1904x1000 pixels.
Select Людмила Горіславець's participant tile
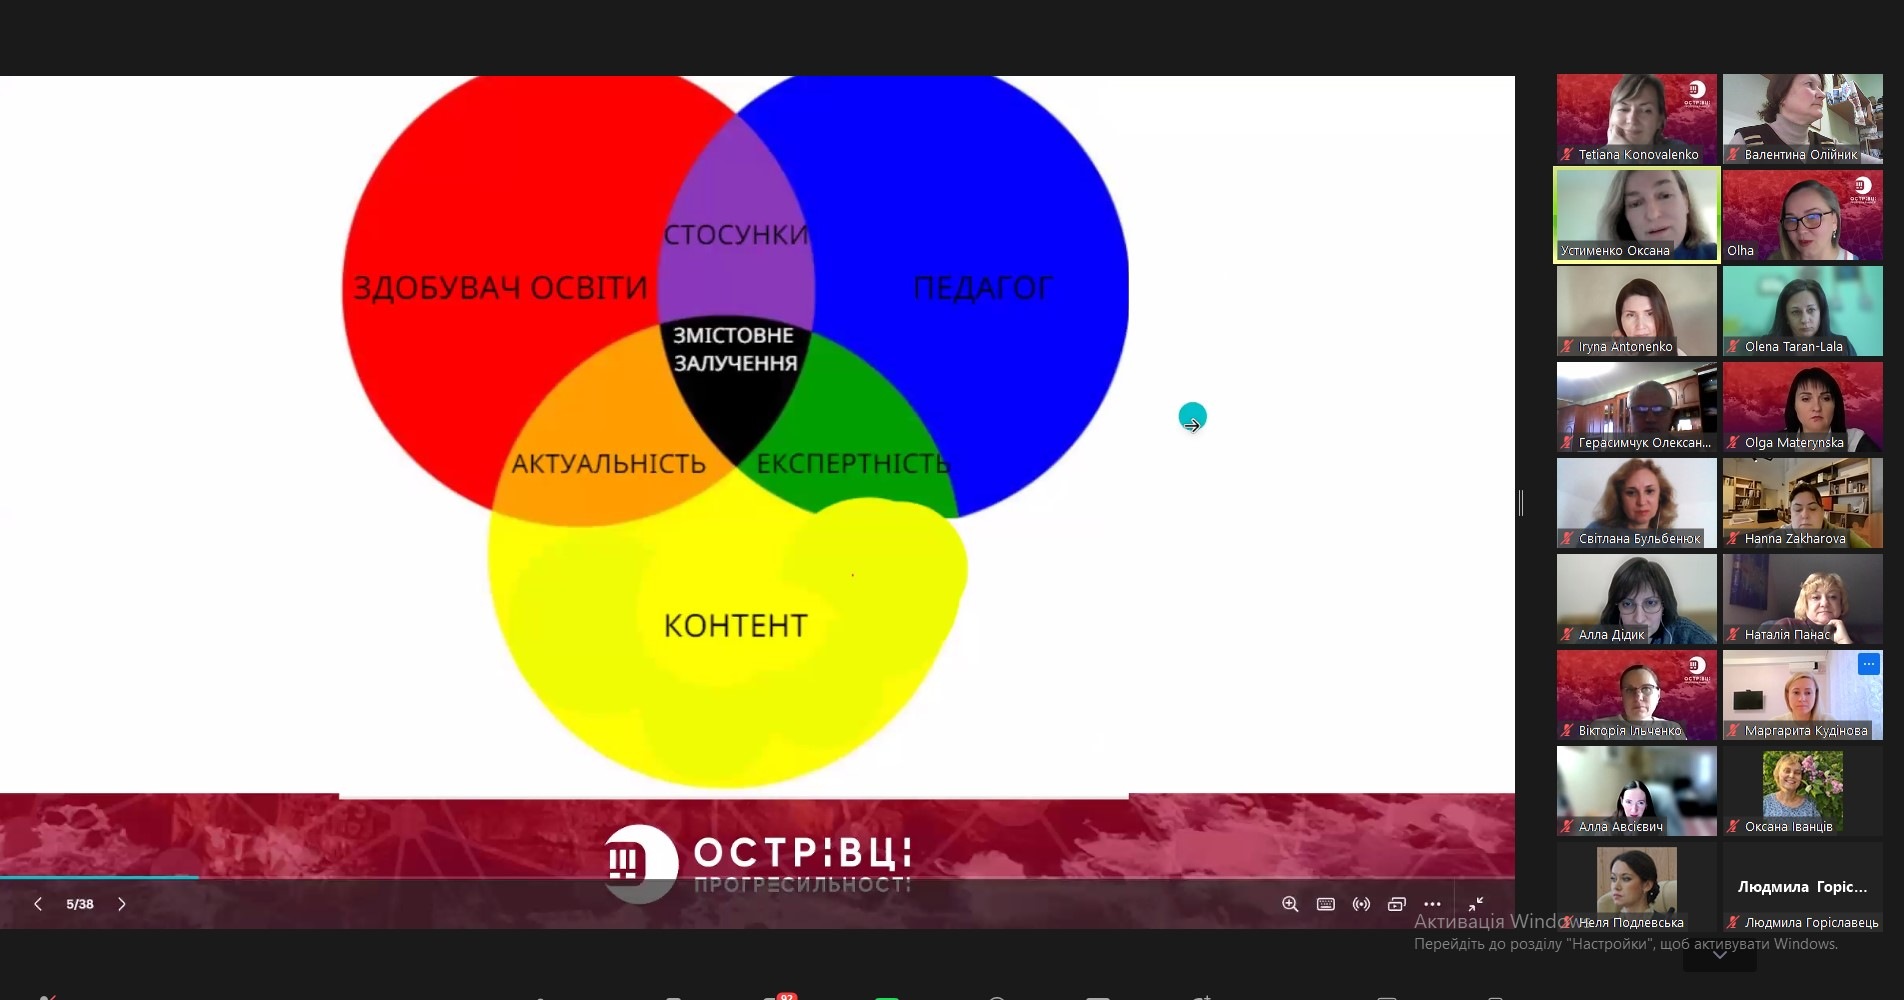click(x=1803, y=887)
